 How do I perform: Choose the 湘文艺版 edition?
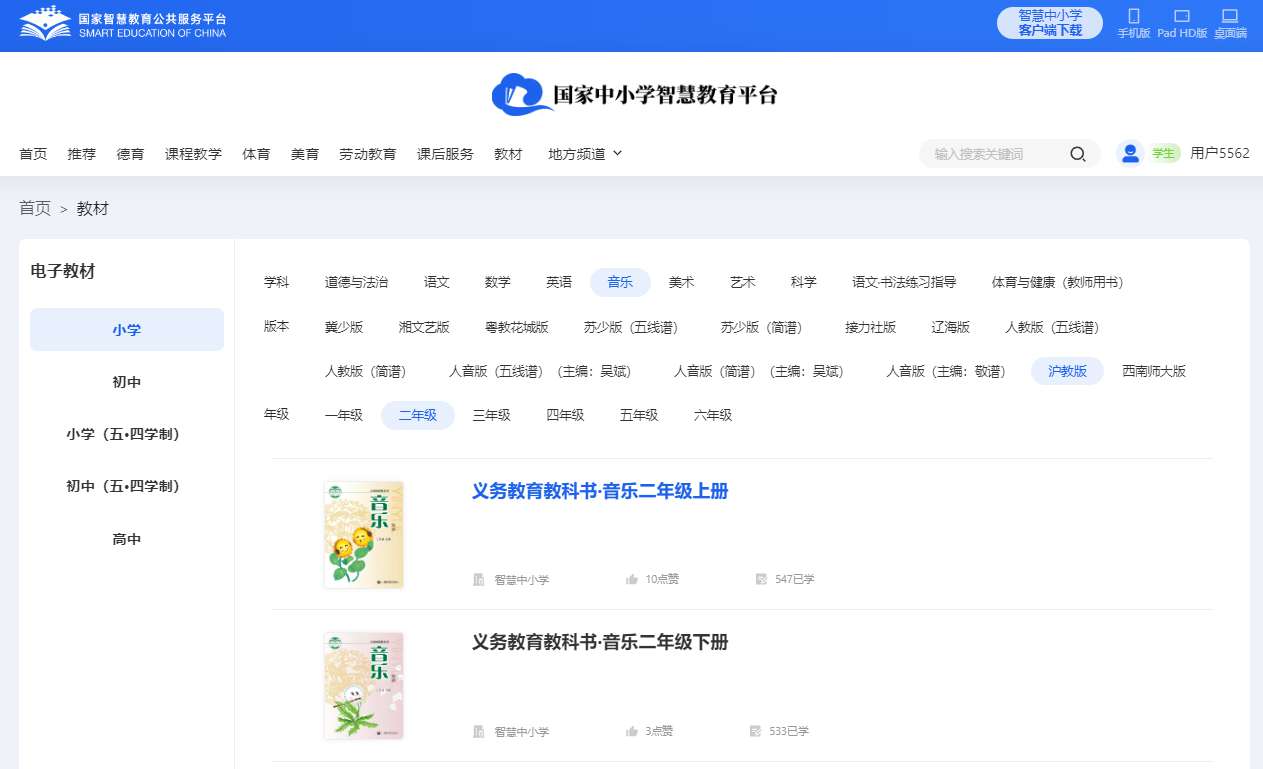pyautogui.click(x=424, y=327)
